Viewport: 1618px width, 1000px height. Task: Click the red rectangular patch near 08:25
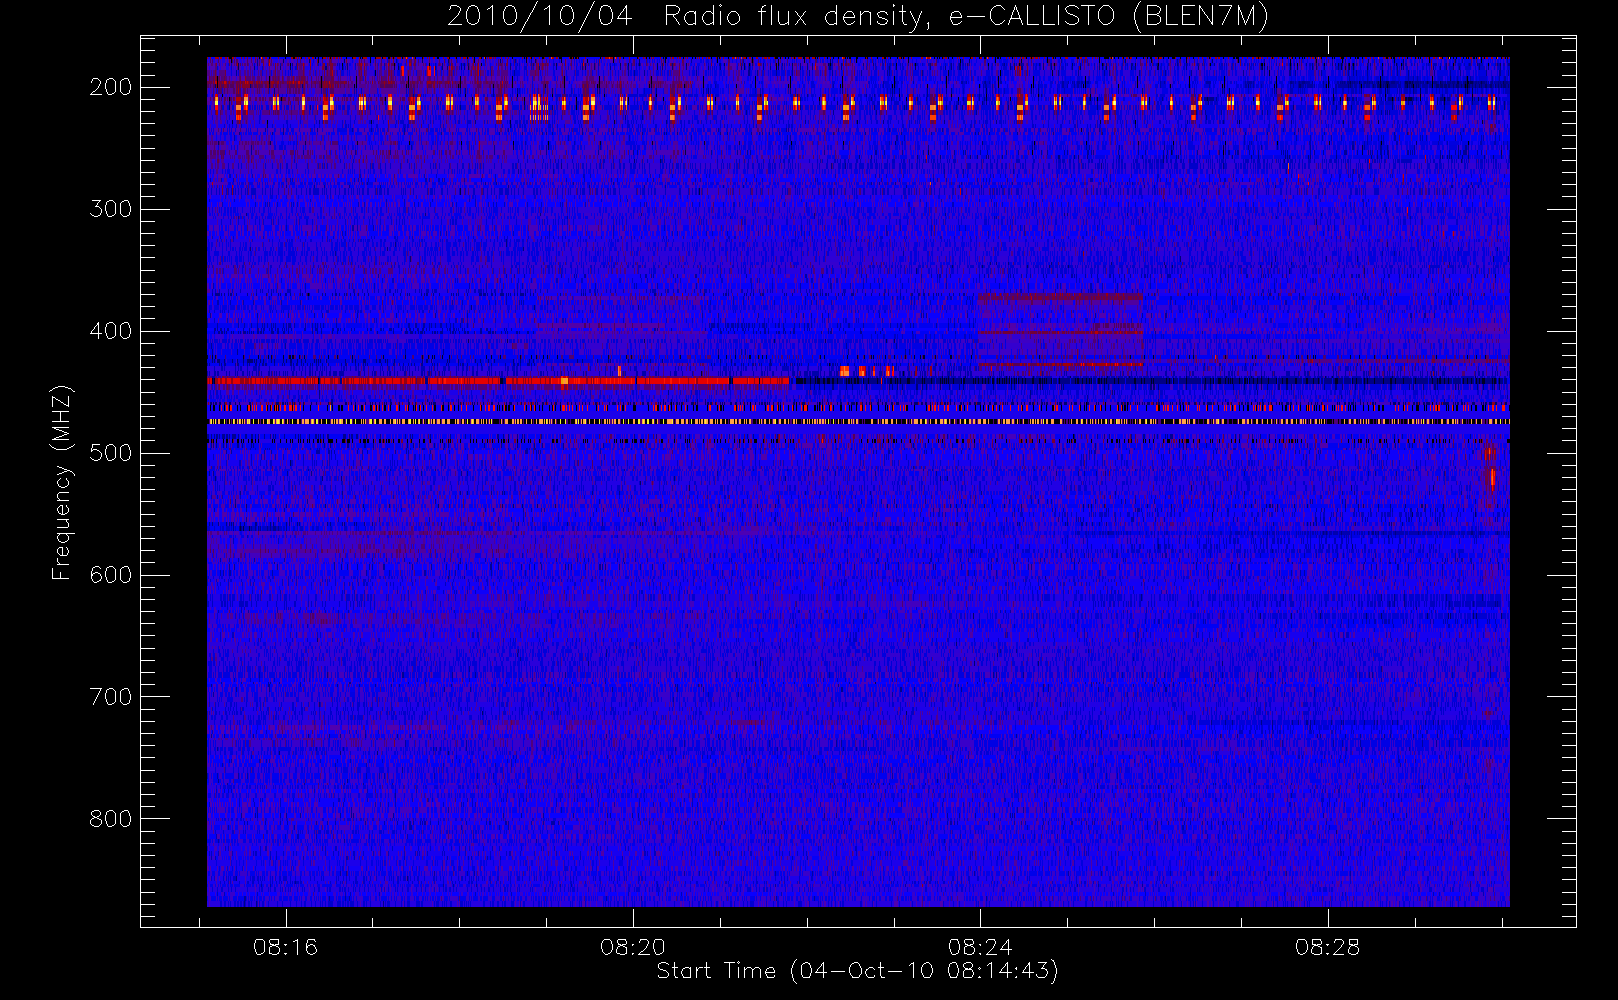point(1060,331)
